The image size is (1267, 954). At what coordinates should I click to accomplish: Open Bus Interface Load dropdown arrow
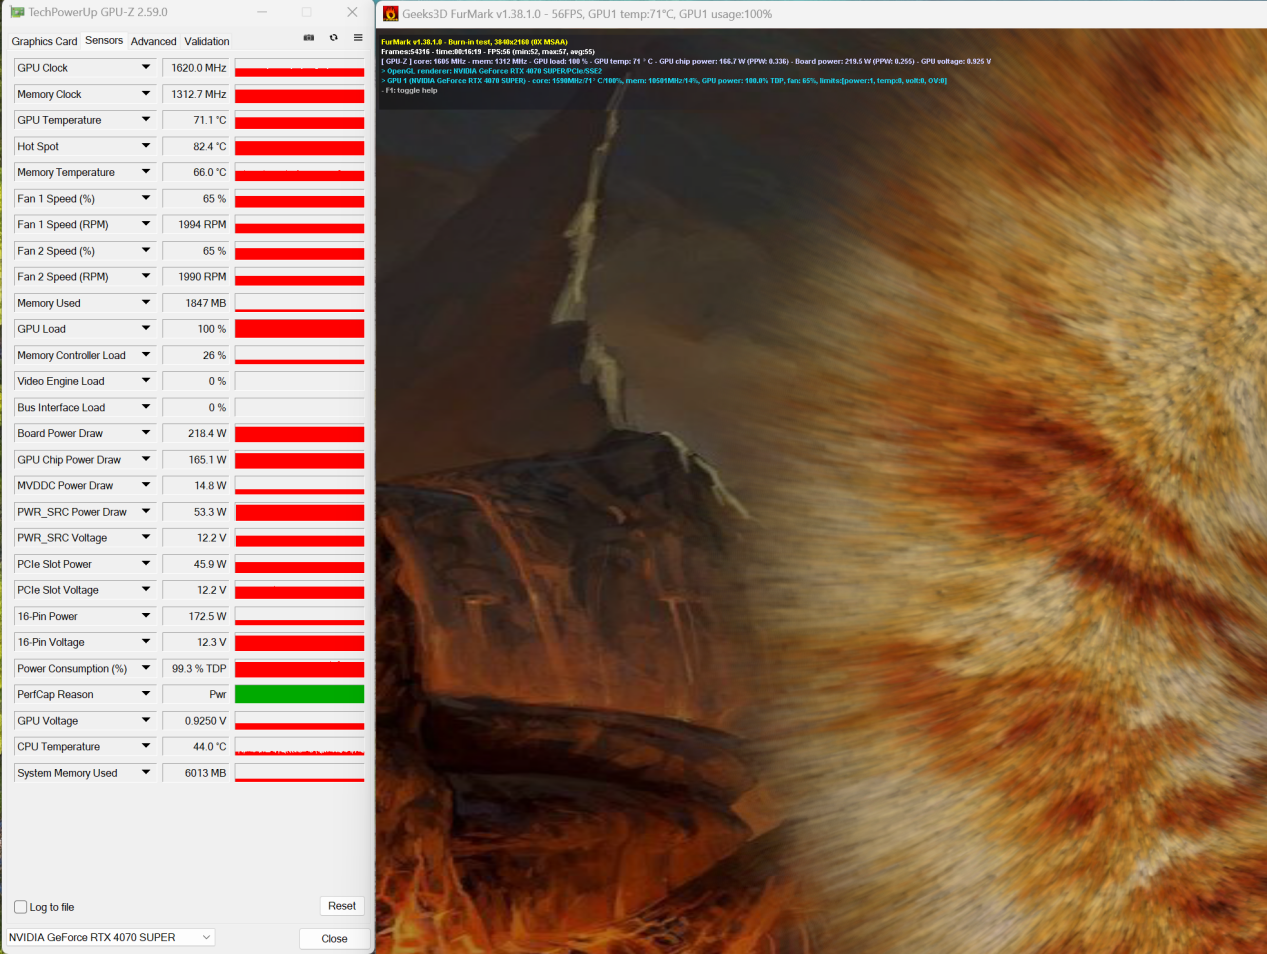(x=146, y=407)
